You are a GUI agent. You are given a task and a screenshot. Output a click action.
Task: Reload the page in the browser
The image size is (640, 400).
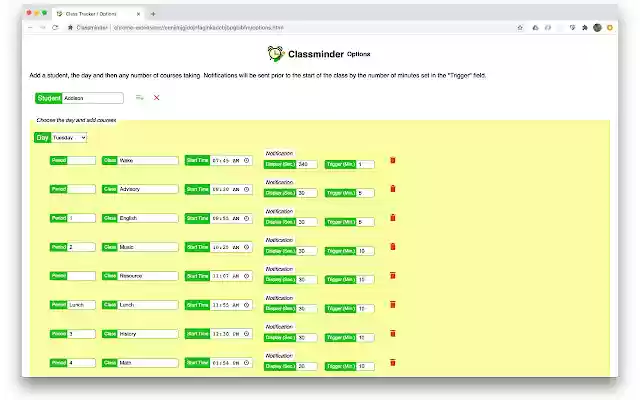pos(56,28)
